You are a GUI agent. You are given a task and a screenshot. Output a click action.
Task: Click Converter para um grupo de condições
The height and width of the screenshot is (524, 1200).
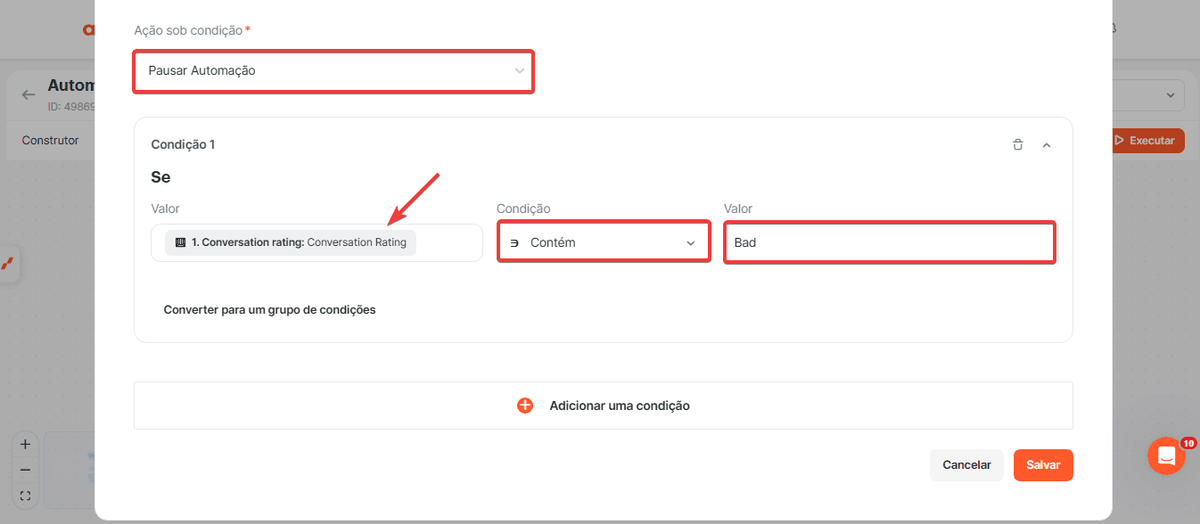click(270, 310)
